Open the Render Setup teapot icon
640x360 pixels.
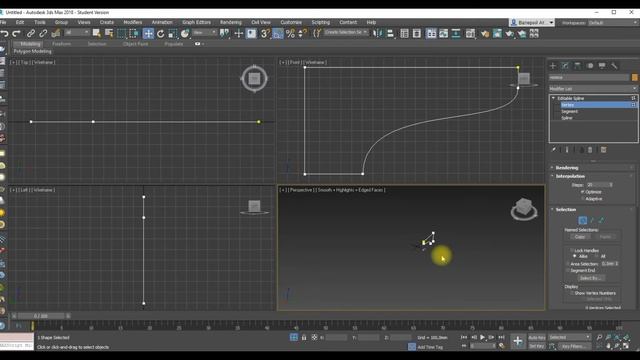point(484,33)
